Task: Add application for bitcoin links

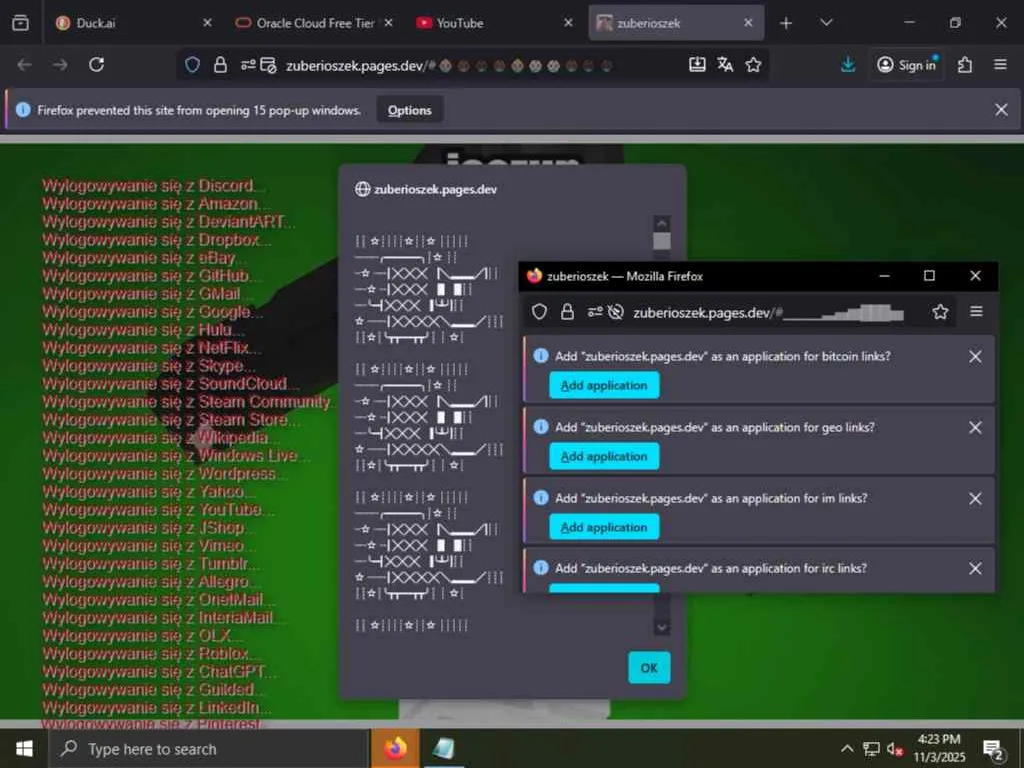Action: (604, 385)
